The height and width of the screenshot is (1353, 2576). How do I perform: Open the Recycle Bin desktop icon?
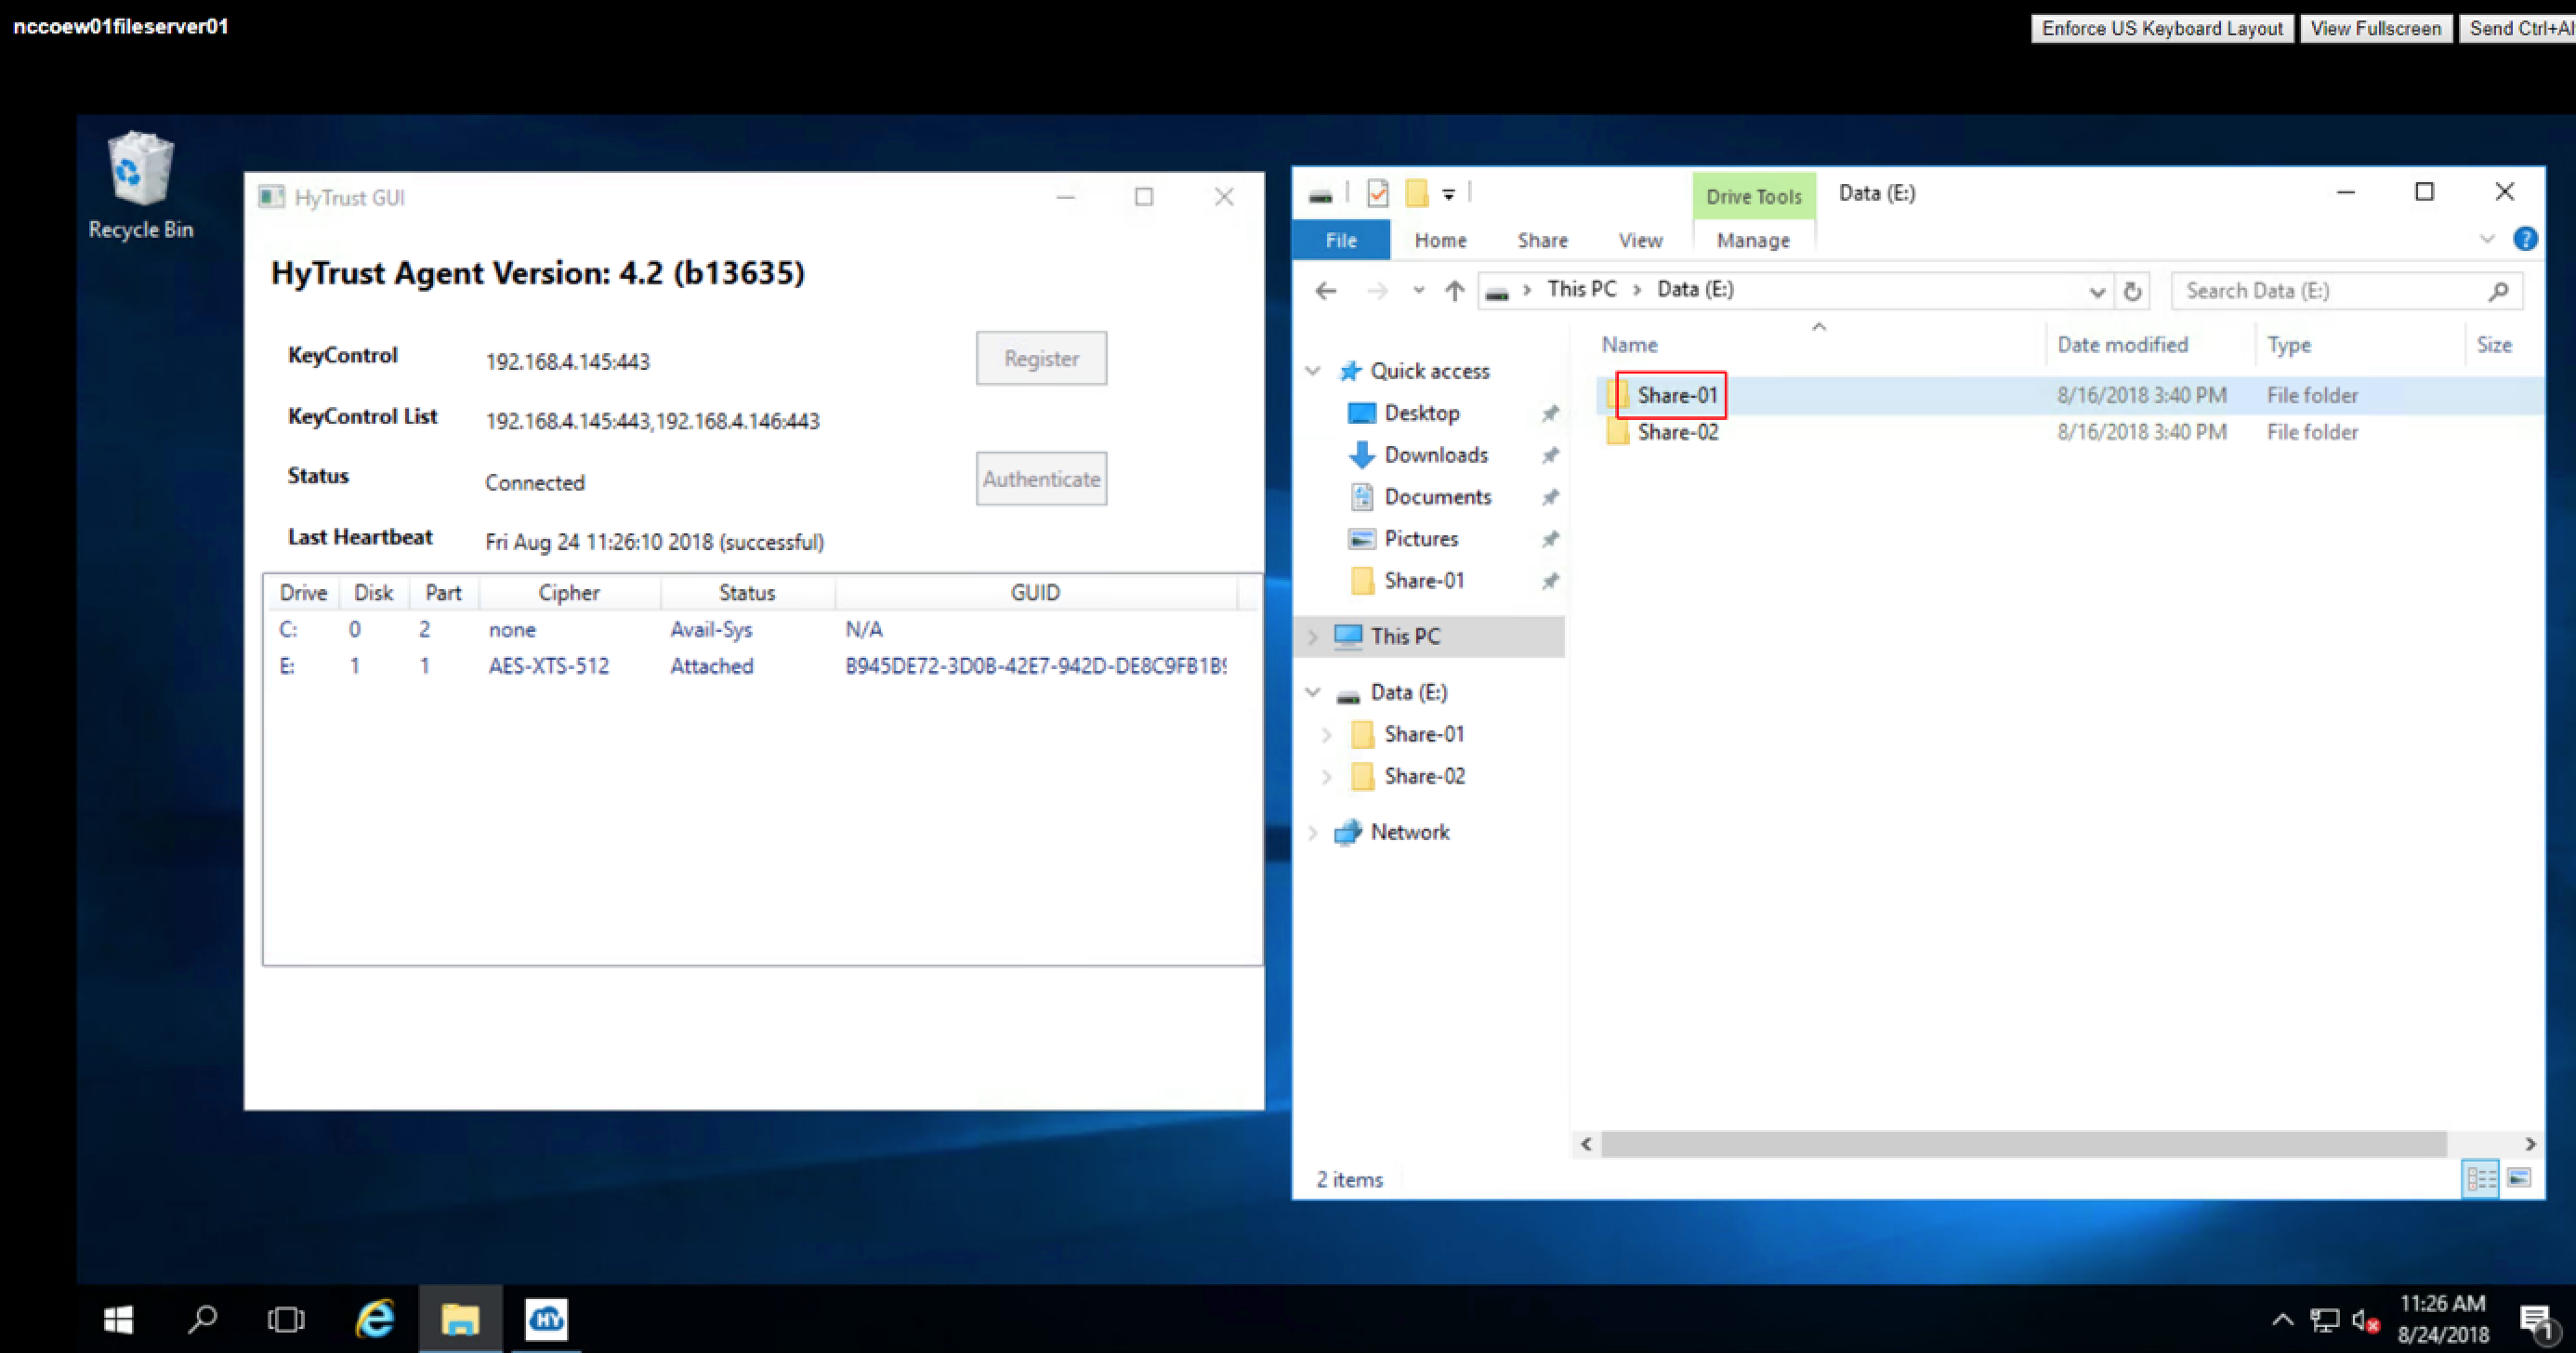pyautogui.click(x=140, y=186)
